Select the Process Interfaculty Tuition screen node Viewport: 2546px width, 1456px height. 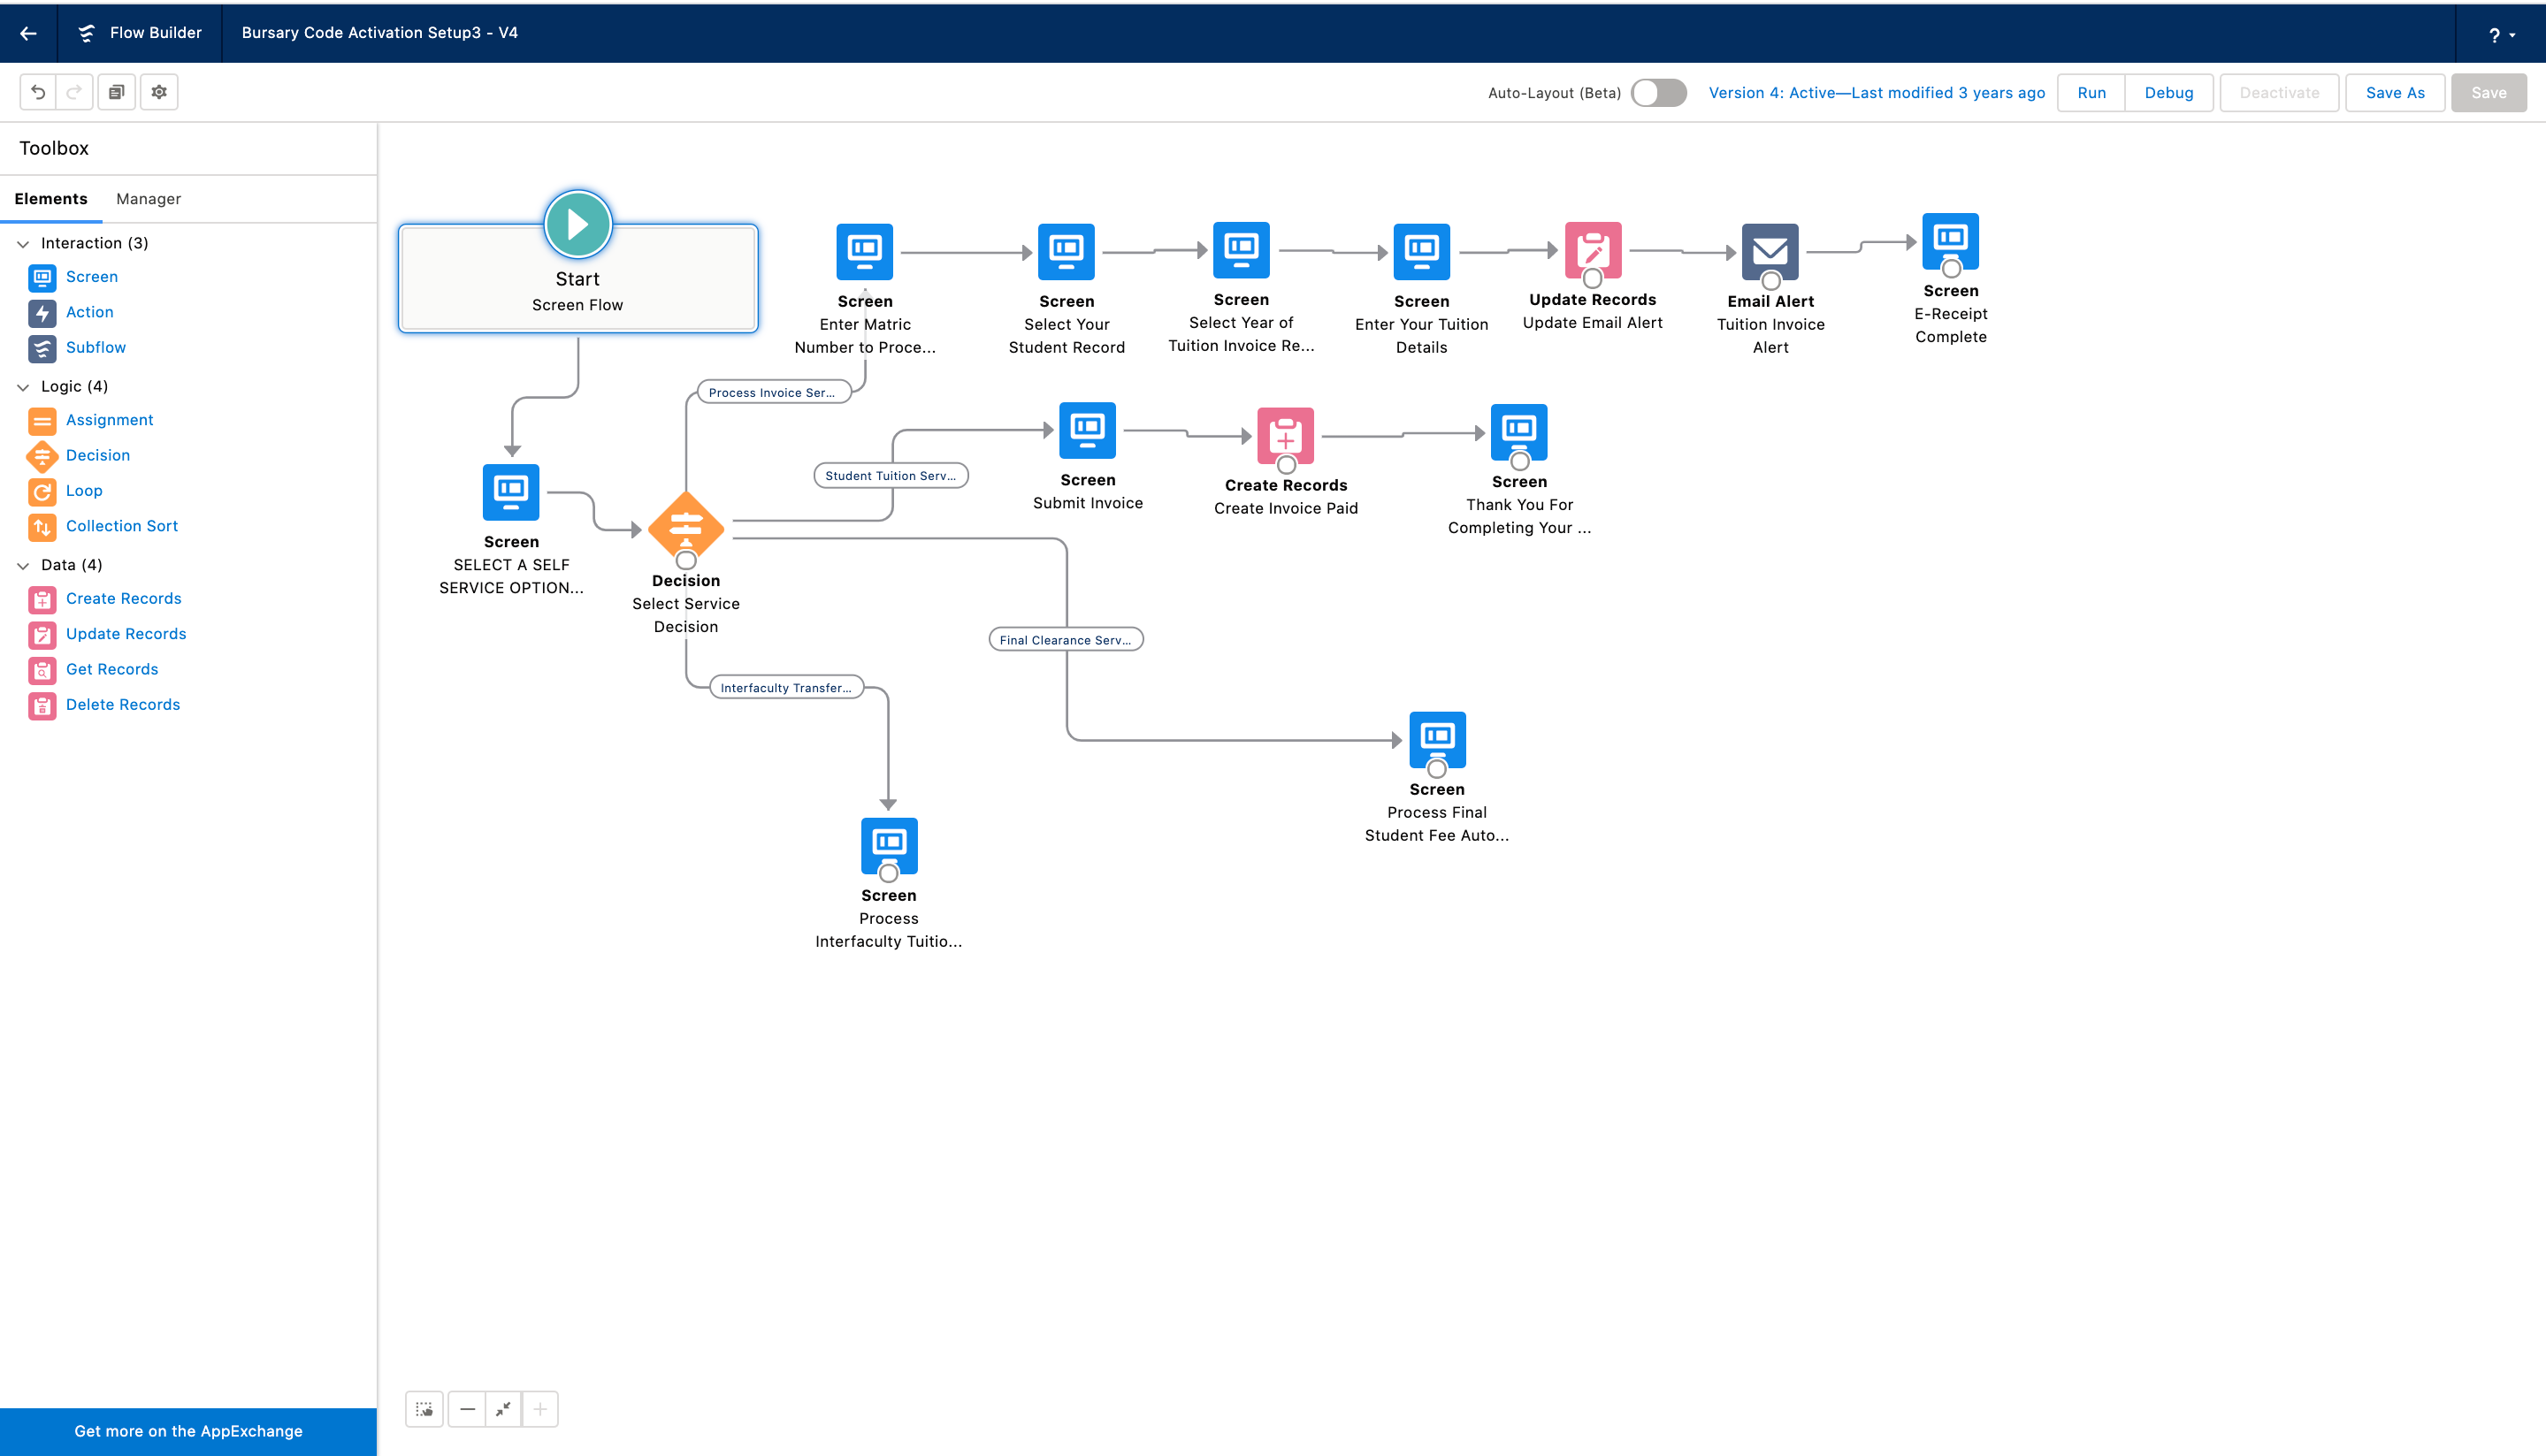889,846
